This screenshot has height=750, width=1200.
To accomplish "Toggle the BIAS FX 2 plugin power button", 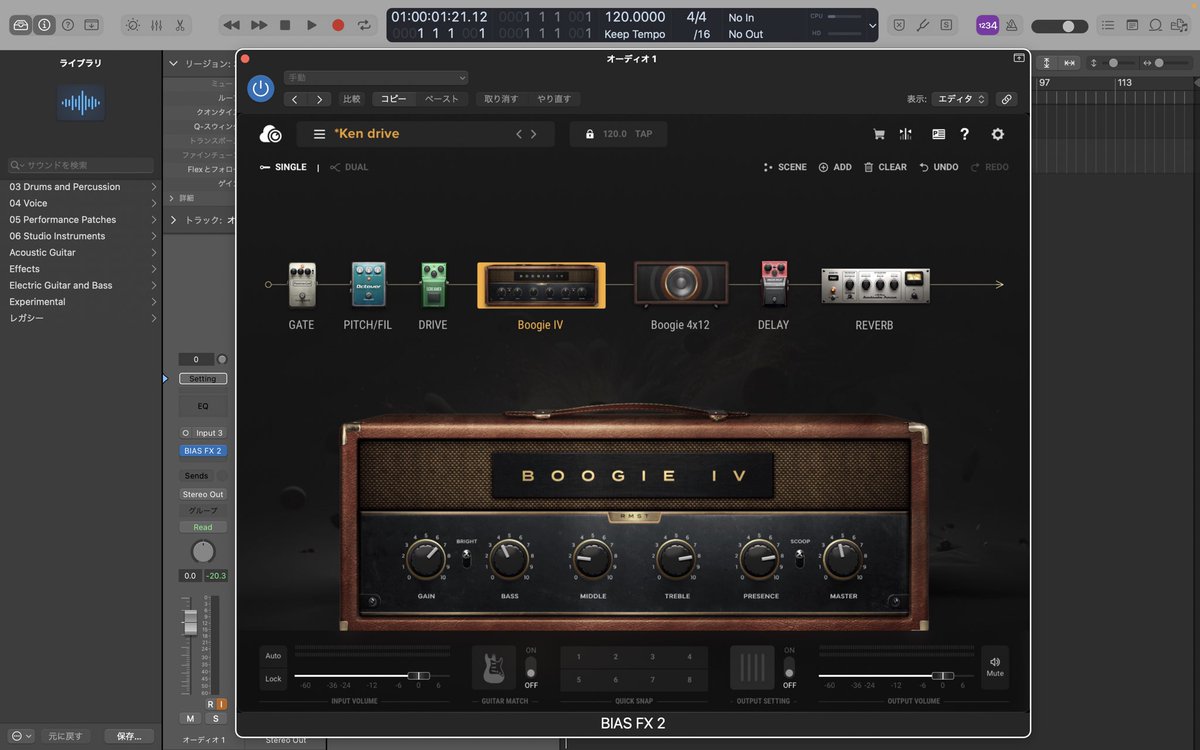I will tap(260, 88).
